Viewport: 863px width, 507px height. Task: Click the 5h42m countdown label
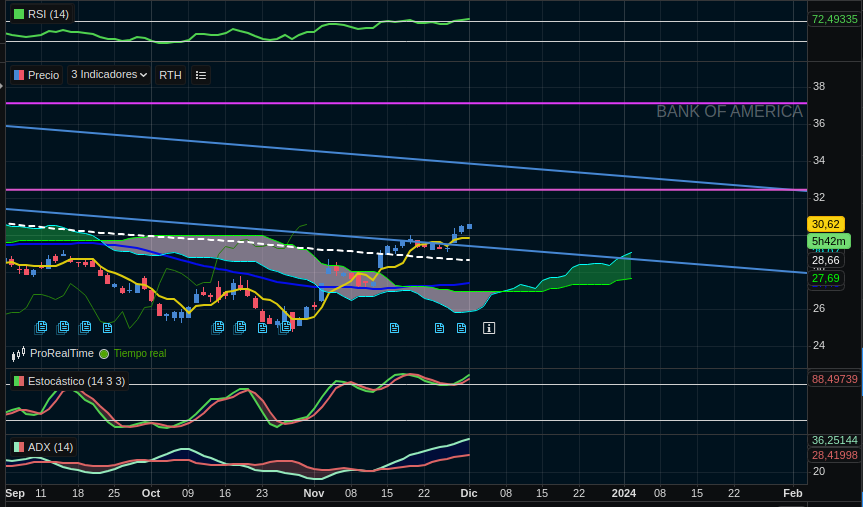tap(829, 241)
